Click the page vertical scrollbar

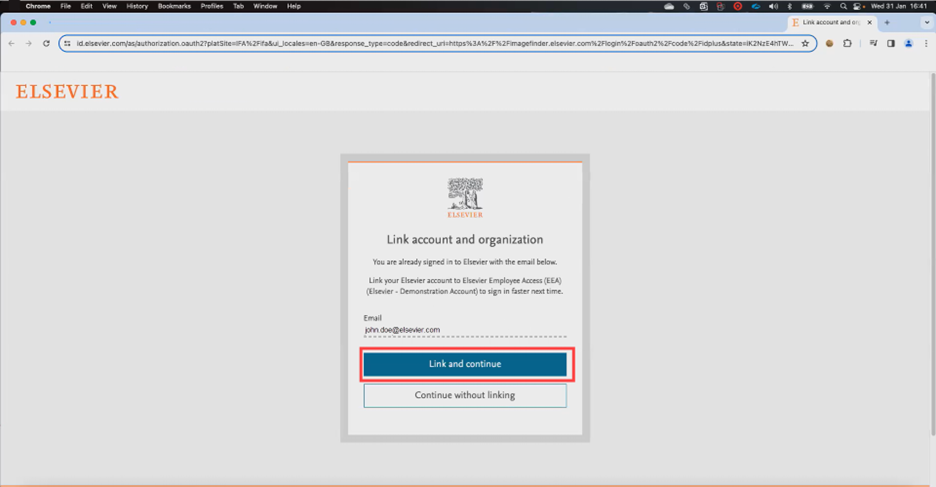[x=932, y=255]
